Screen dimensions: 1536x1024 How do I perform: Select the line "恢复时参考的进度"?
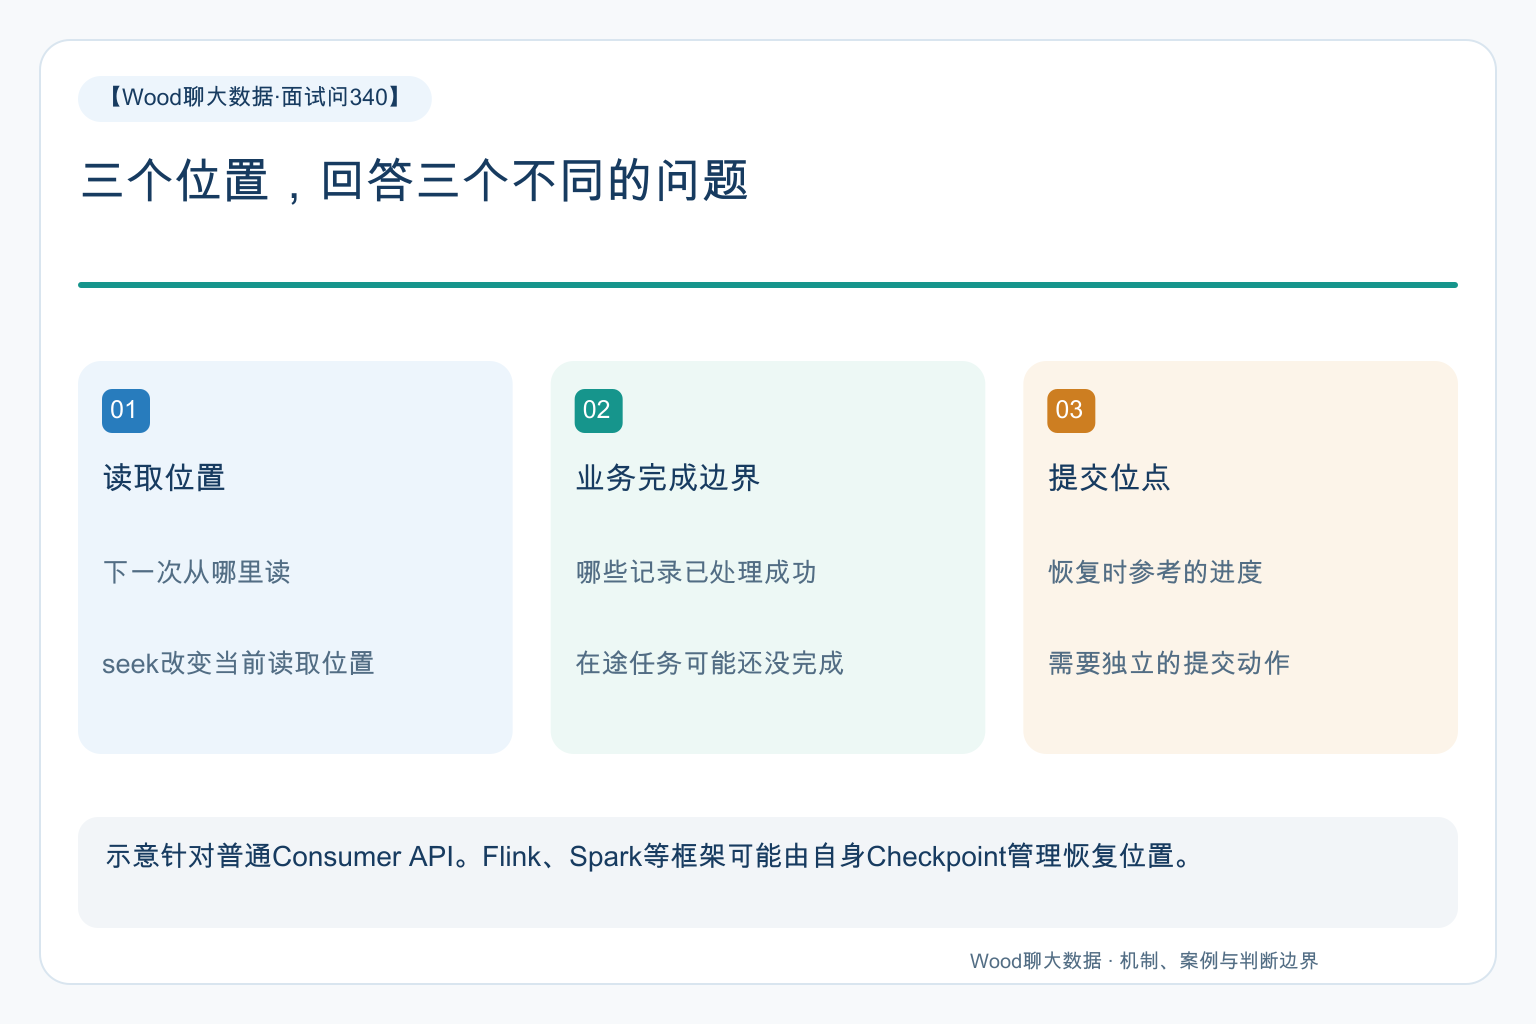pyautogui.click(x=1155, y=572)
